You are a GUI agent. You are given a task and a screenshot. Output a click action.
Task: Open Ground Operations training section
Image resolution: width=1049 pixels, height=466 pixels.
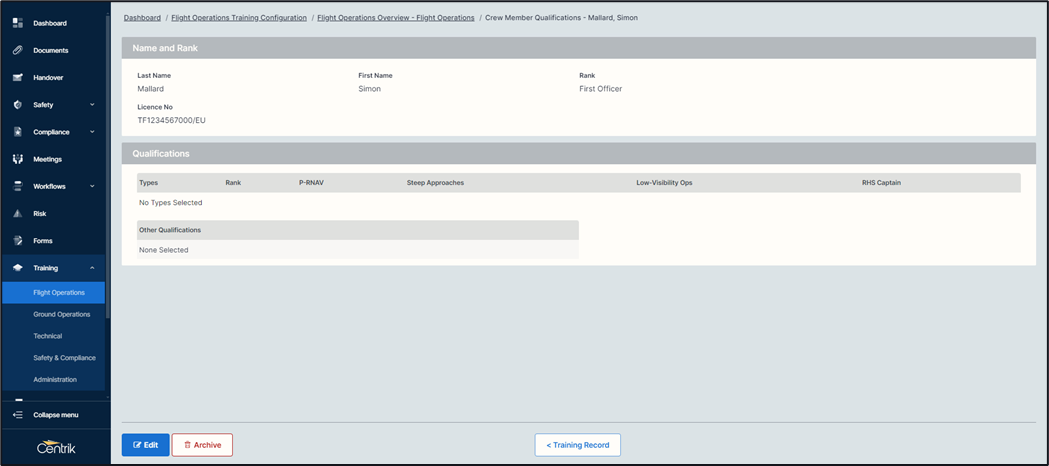(x=61, y=314)
